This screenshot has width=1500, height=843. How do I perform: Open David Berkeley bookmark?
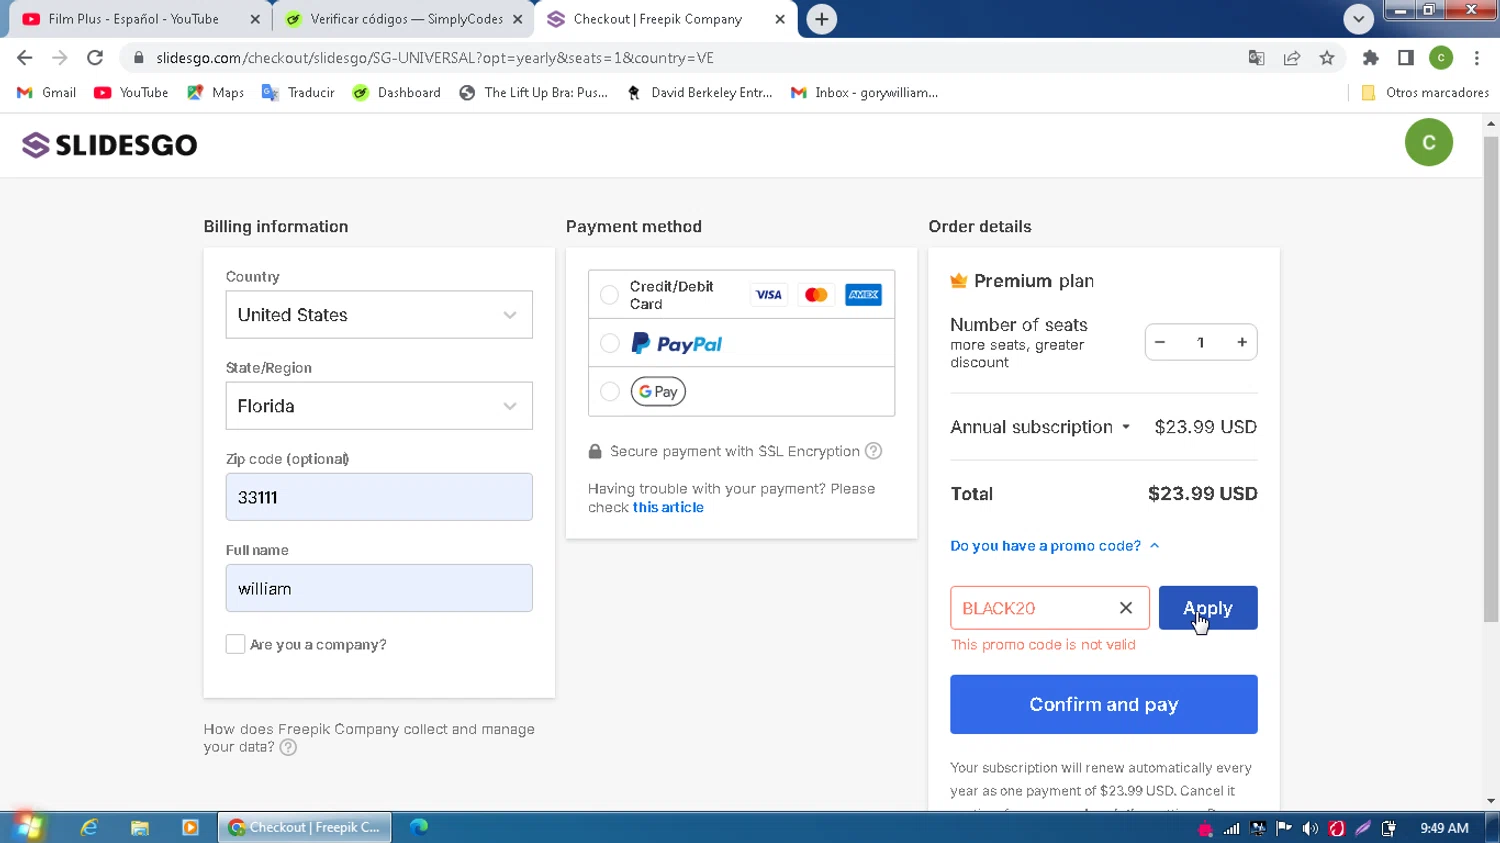click(x=700, y=92)
